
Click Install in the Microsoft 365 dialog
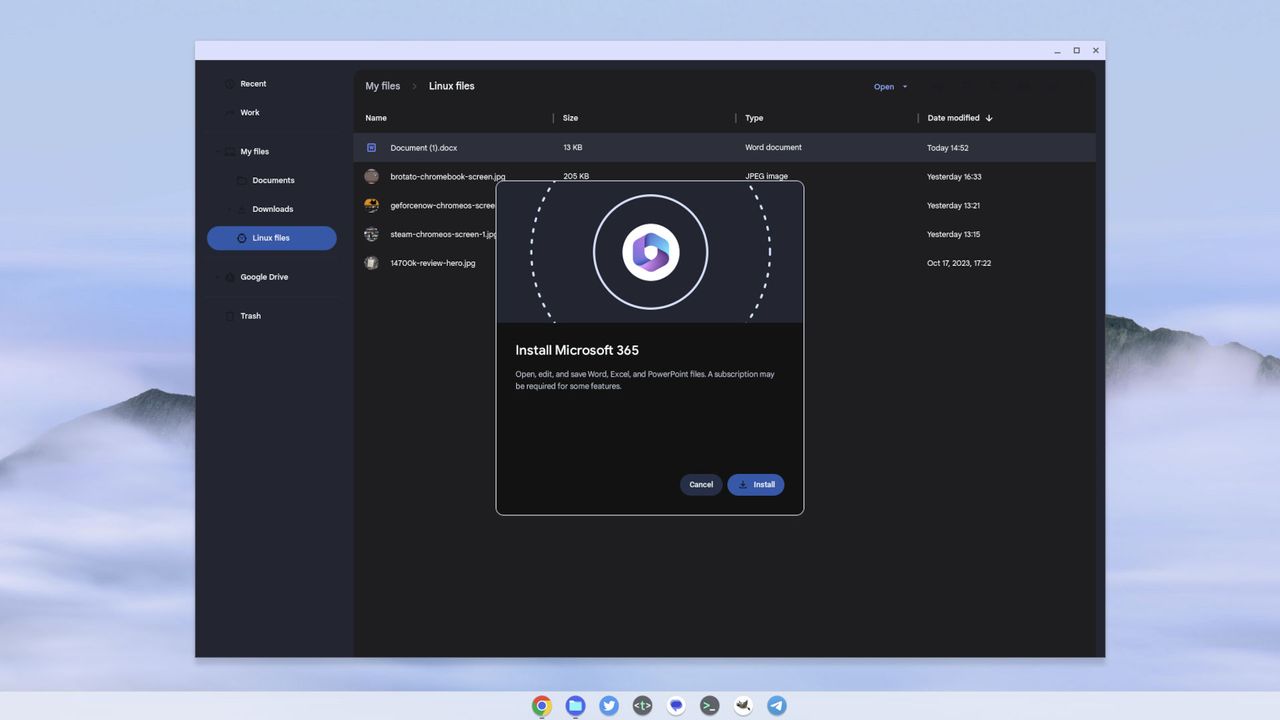click(756, 485)
